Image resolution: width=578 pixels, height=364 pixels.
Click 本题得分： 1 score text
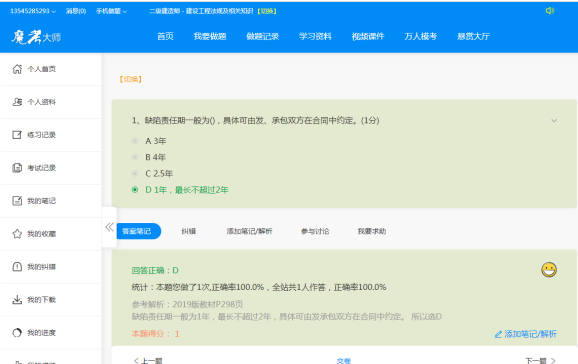click(155, 334)
